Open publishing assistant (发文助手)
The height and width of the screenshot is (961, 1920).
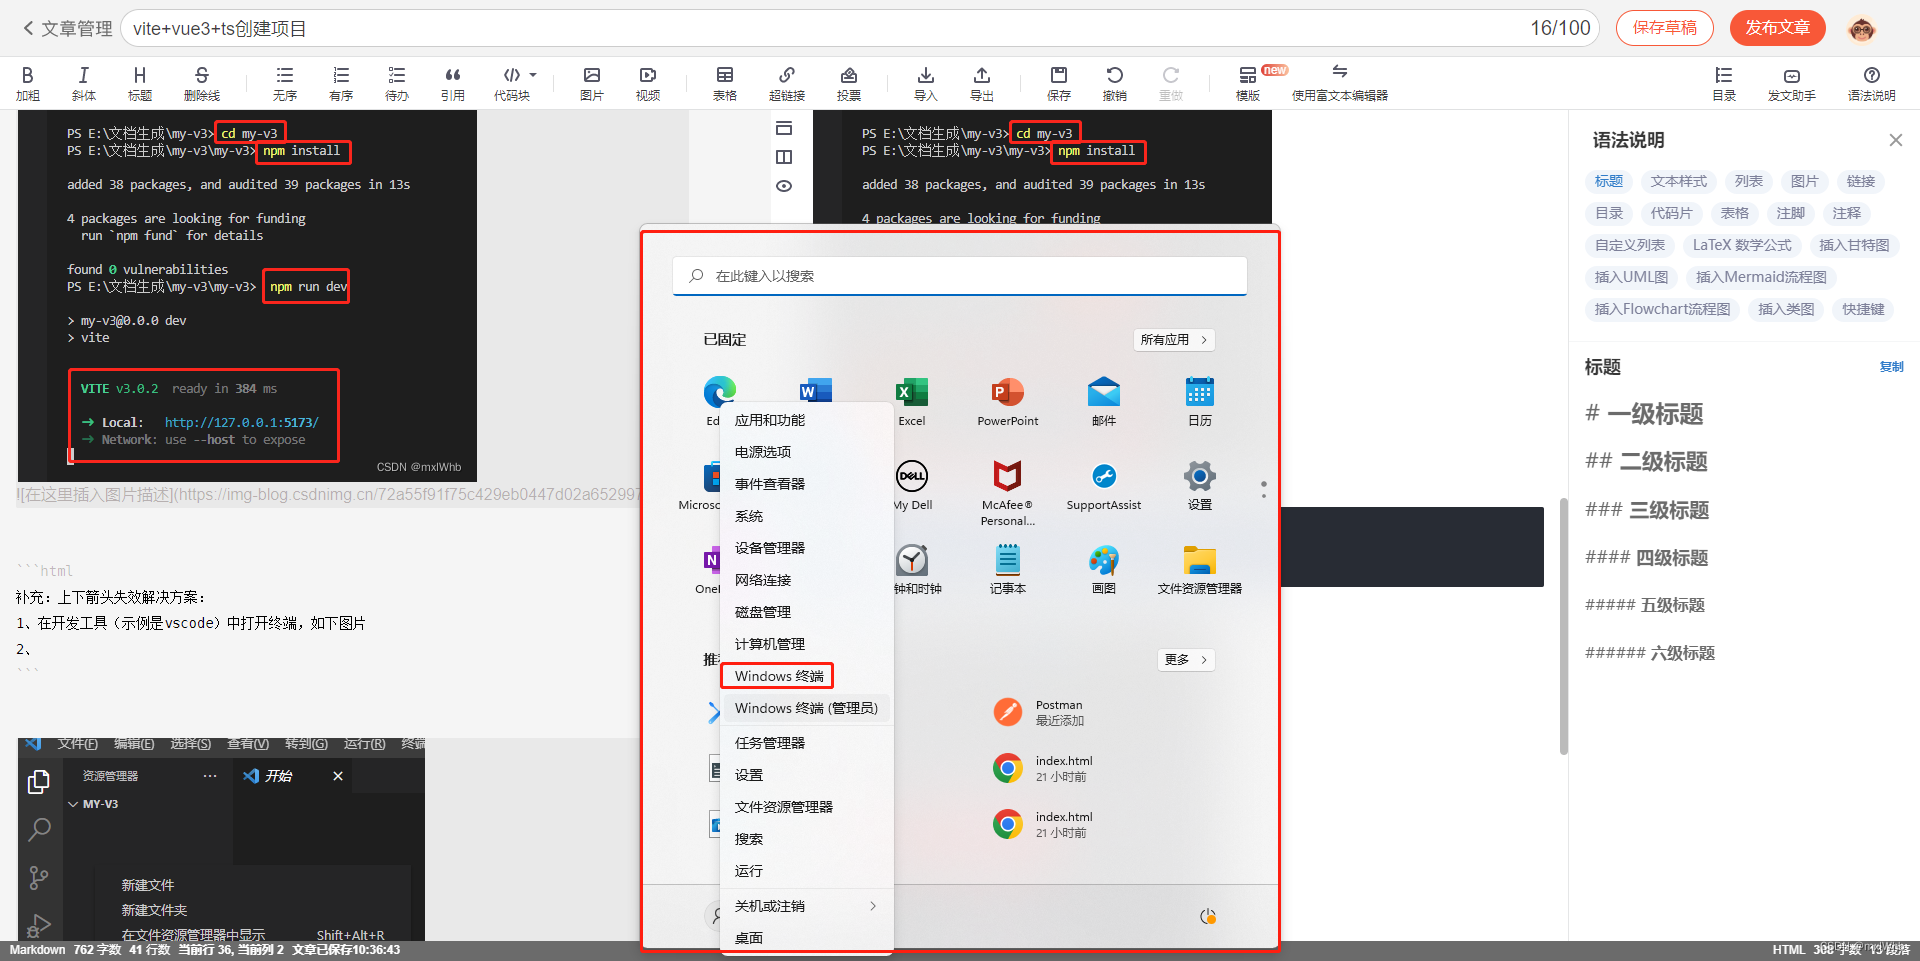[1792, 84]
